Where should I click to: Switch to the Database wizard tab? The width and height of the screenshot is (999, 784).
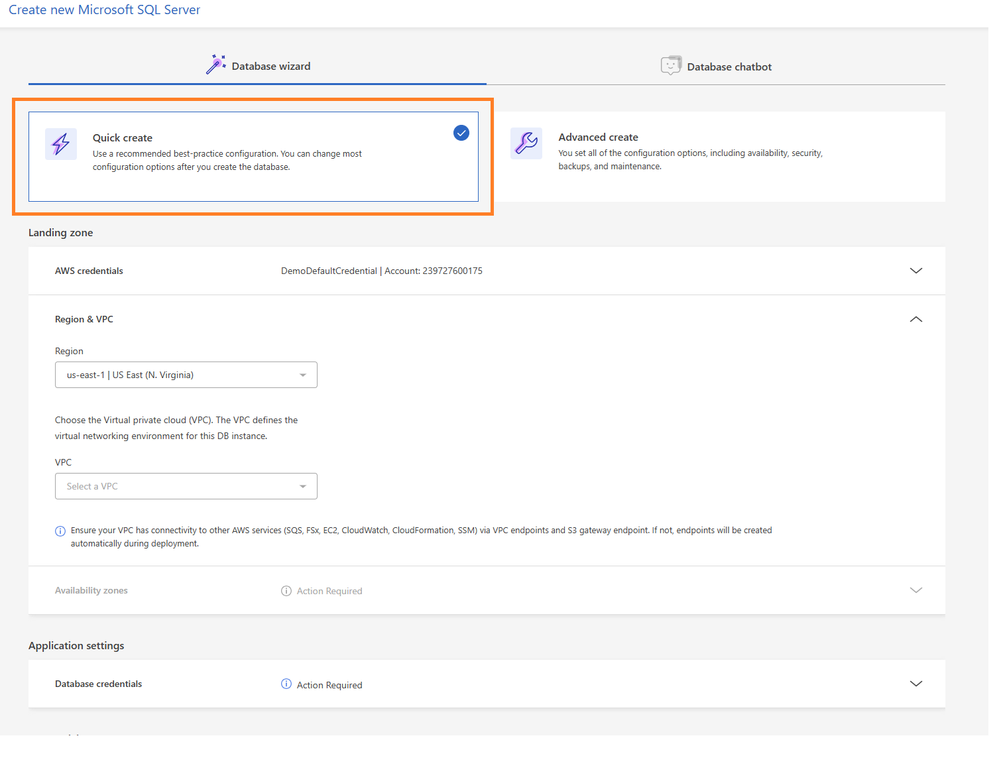pos(258,67)
